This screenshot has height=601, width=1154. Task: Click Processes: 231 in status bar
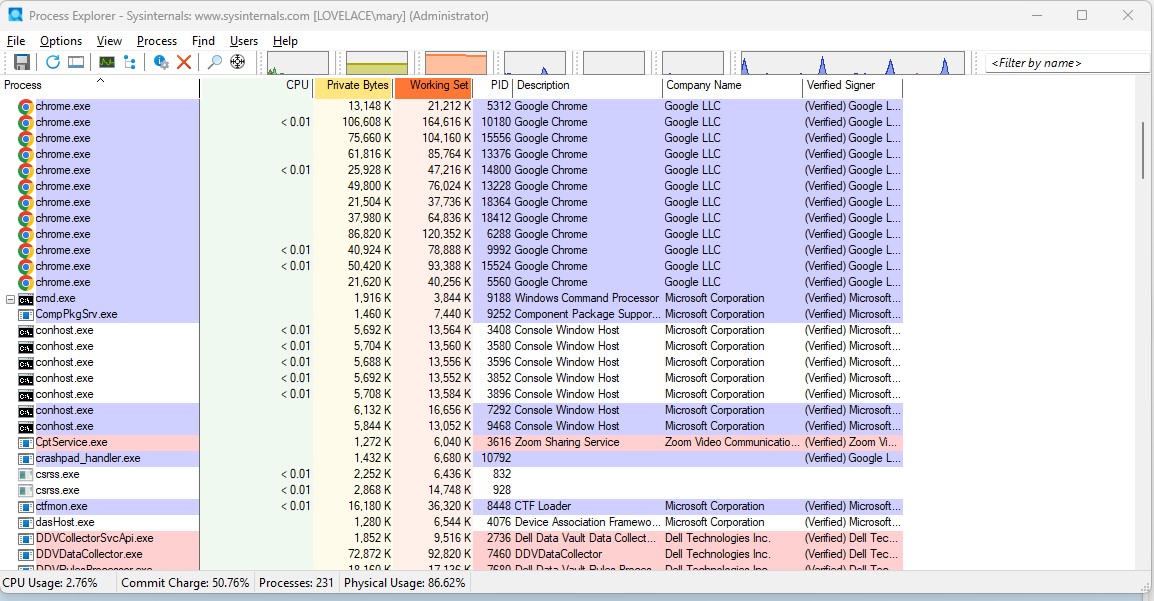pos(296,583)
